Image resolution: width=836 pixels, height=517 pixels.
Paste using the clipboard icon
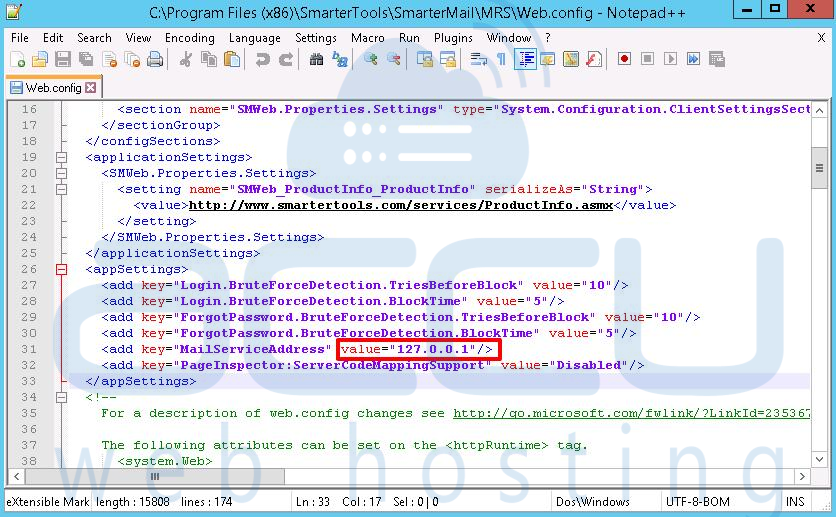tap(232, 59)
